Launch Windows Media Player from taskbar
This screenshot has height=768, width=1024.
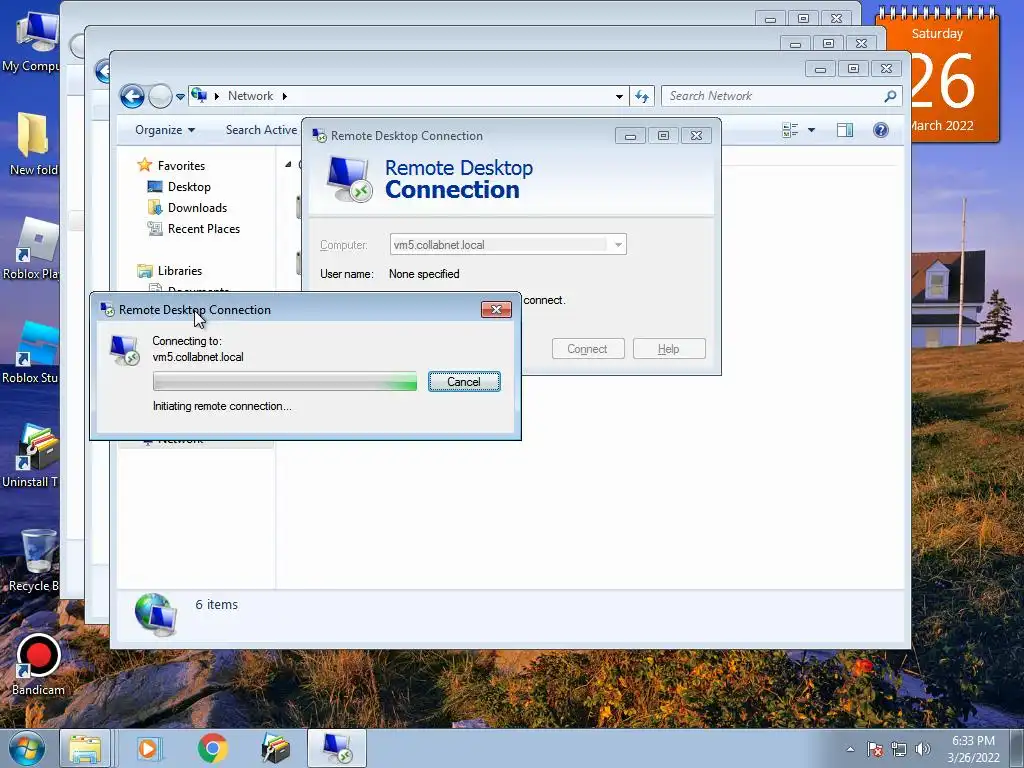pyautogui.click(x=149, y=748)
